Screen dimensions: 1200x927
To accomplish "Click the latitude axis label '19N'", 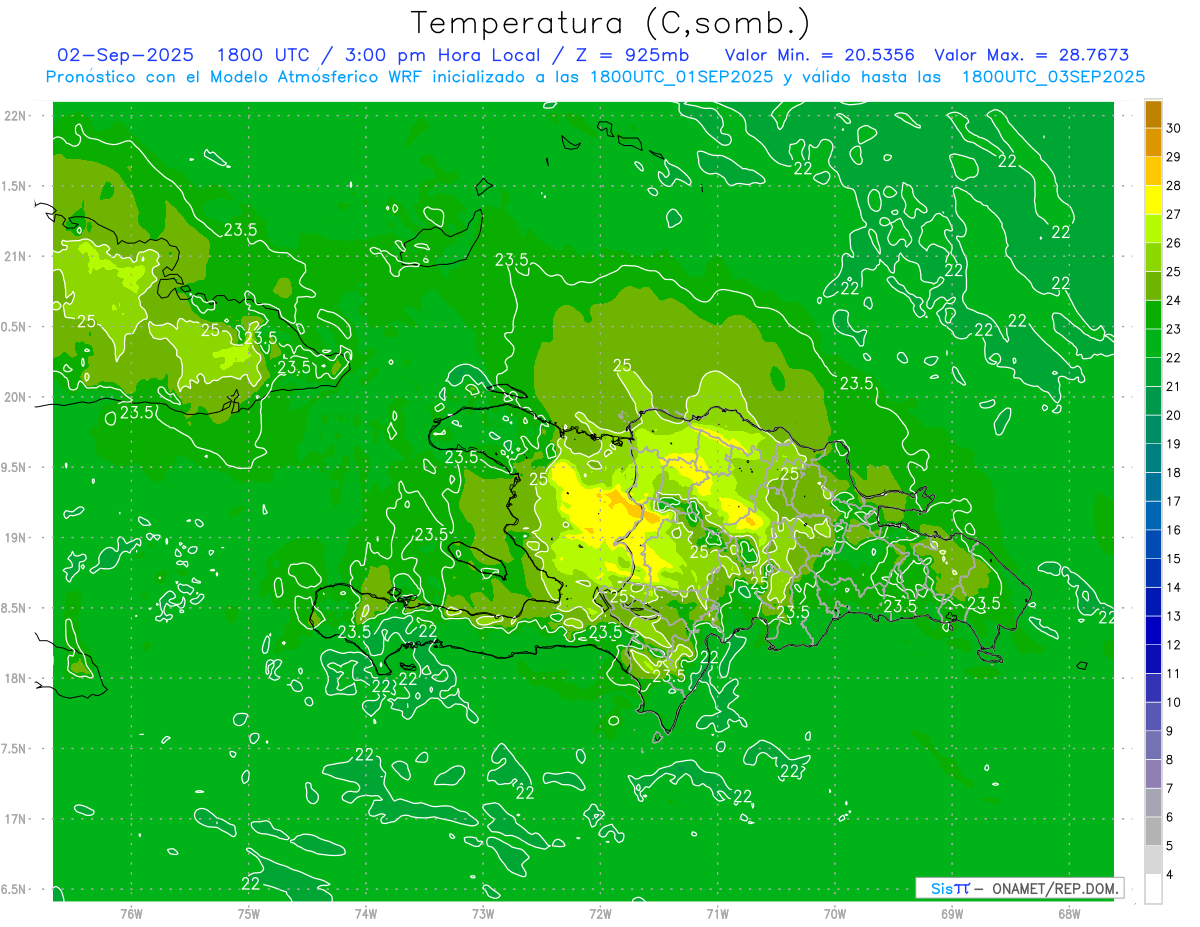I will point(17,538).
